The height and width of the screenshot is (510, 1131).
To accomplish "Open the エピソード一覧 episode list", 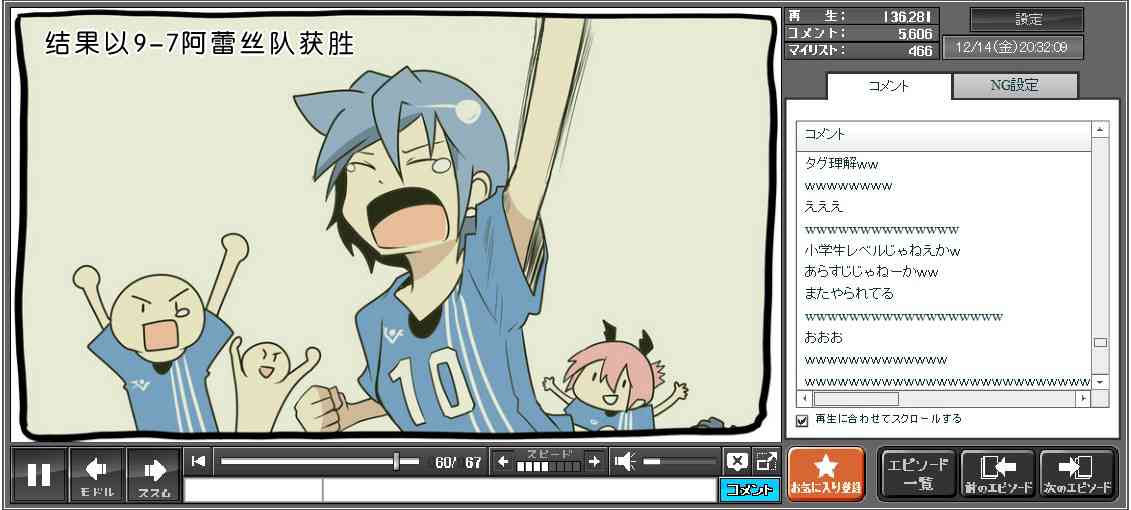I will pos(917,474).
